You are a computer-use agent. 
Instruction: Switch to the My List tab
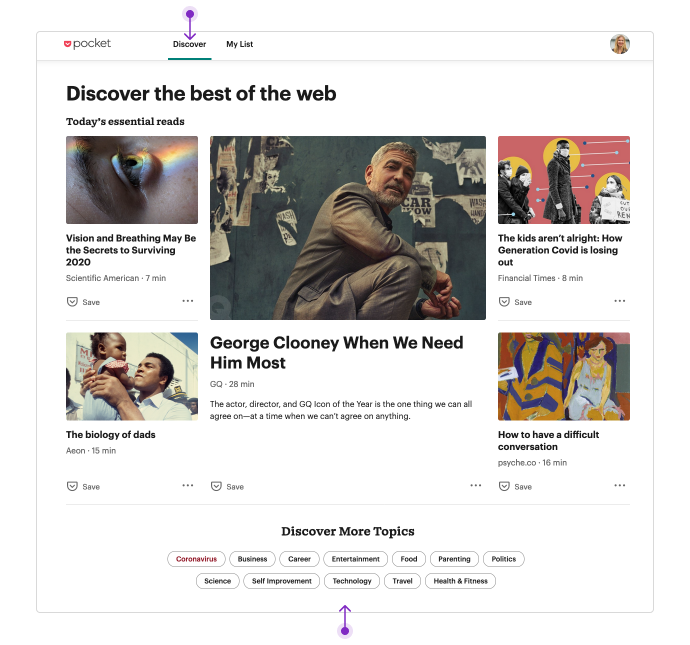click(x=239, y=44)
